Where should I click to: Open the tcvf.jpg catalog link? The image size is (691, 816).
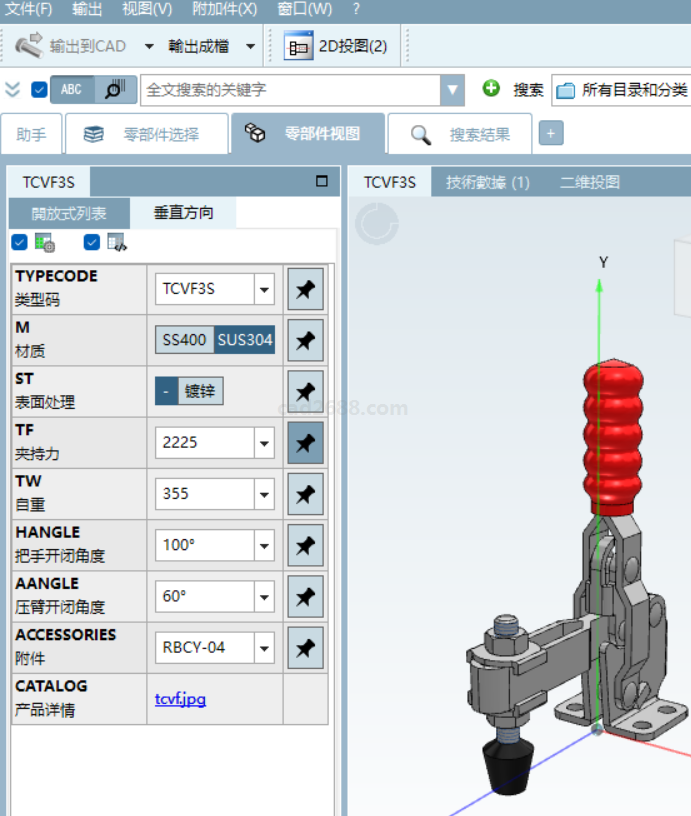[180, 699]
